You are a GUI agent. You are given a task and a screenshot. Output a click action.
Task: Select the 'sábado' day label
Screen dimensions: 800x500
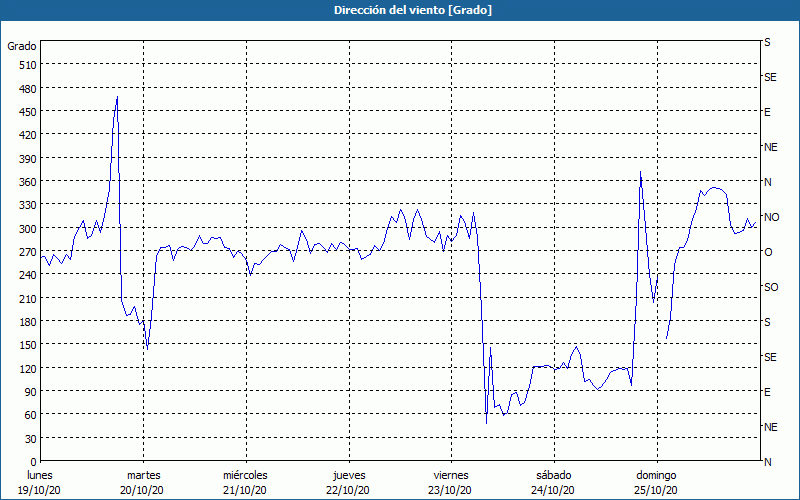(x=554, y=475)
